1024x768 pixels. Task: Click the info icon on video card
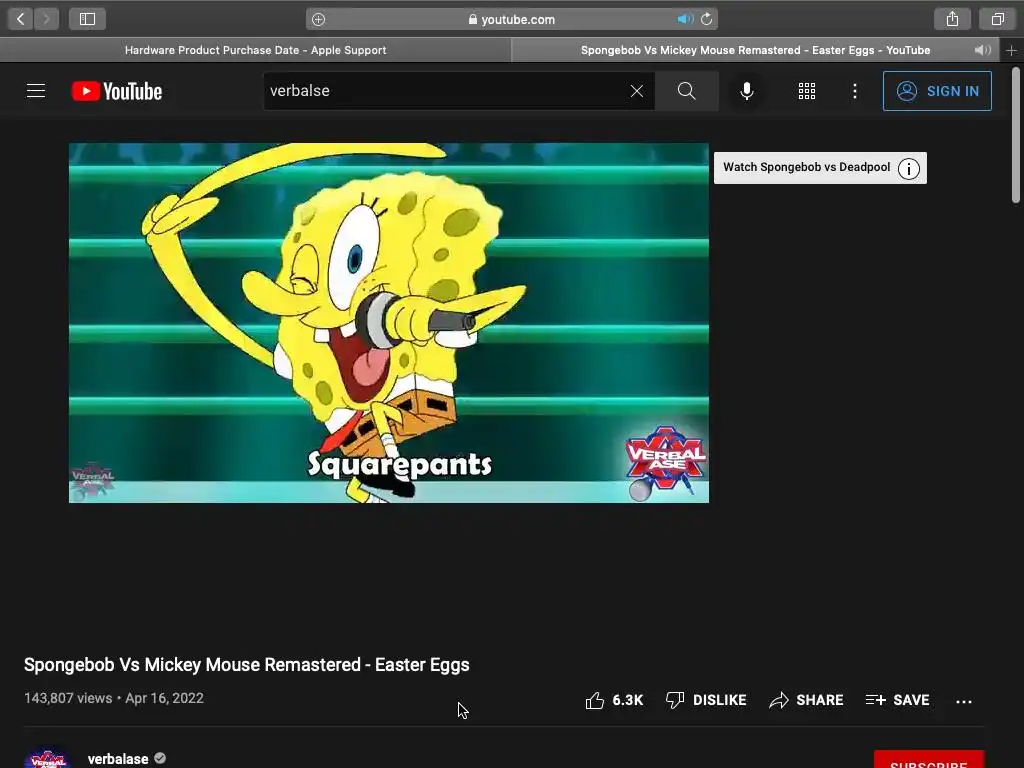click(908, 168)
